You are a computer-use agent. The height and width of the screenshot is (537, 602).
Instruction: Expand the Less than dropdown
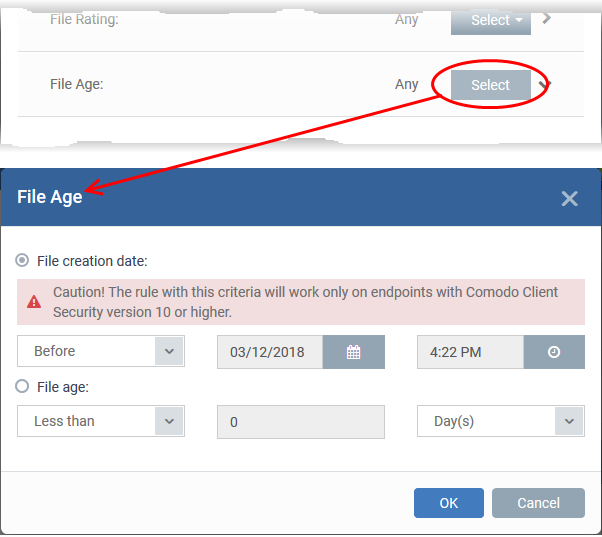click(101, 421)
